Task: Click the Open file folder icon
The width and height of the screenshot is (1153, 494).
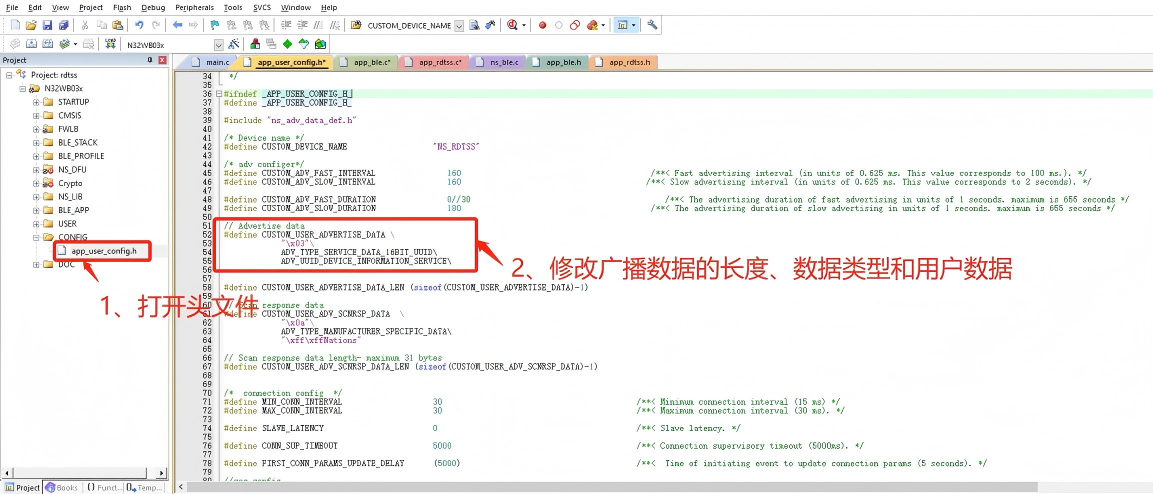Action: pos(31,25)
